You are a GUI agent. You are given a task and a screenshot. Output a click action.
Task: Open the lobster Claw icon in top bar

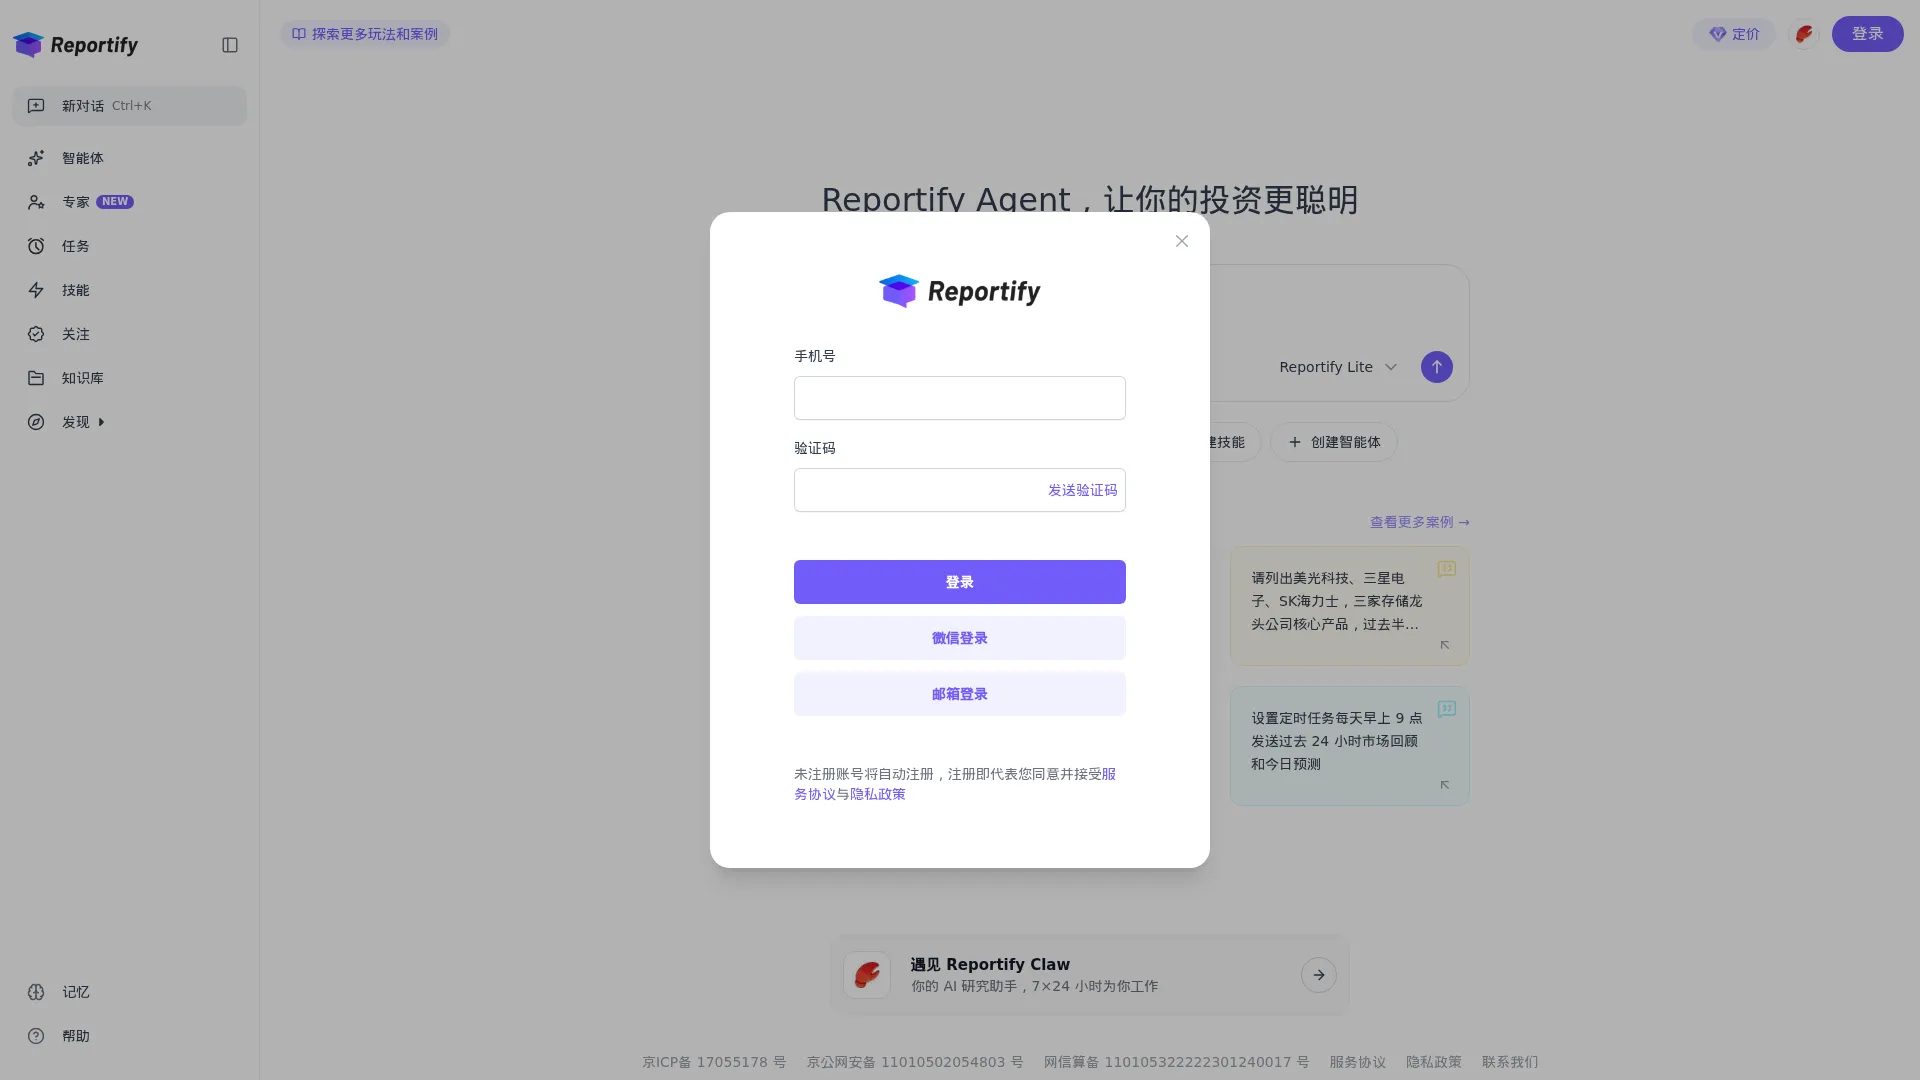point(1804,34)
